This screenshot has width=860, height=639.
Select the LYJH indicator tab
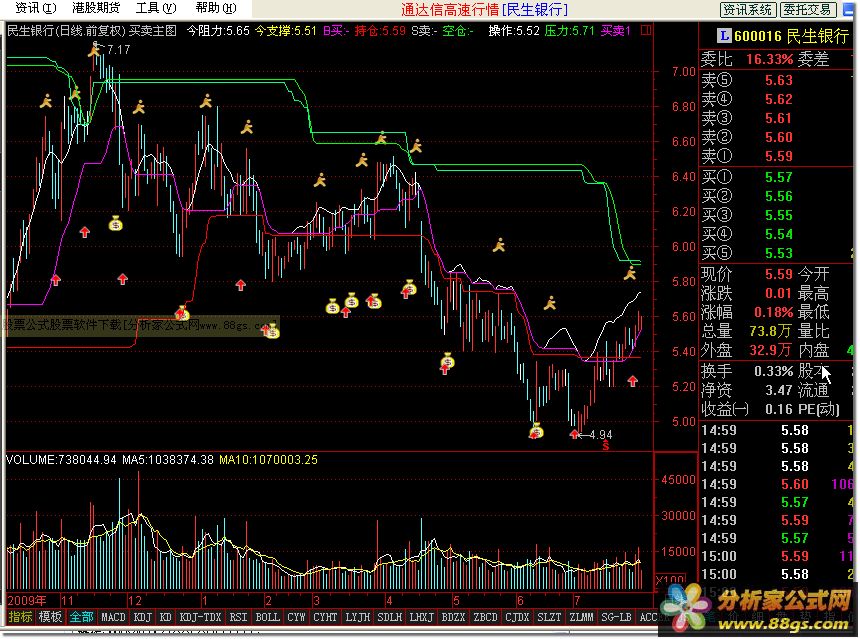[x=358, y=618]
